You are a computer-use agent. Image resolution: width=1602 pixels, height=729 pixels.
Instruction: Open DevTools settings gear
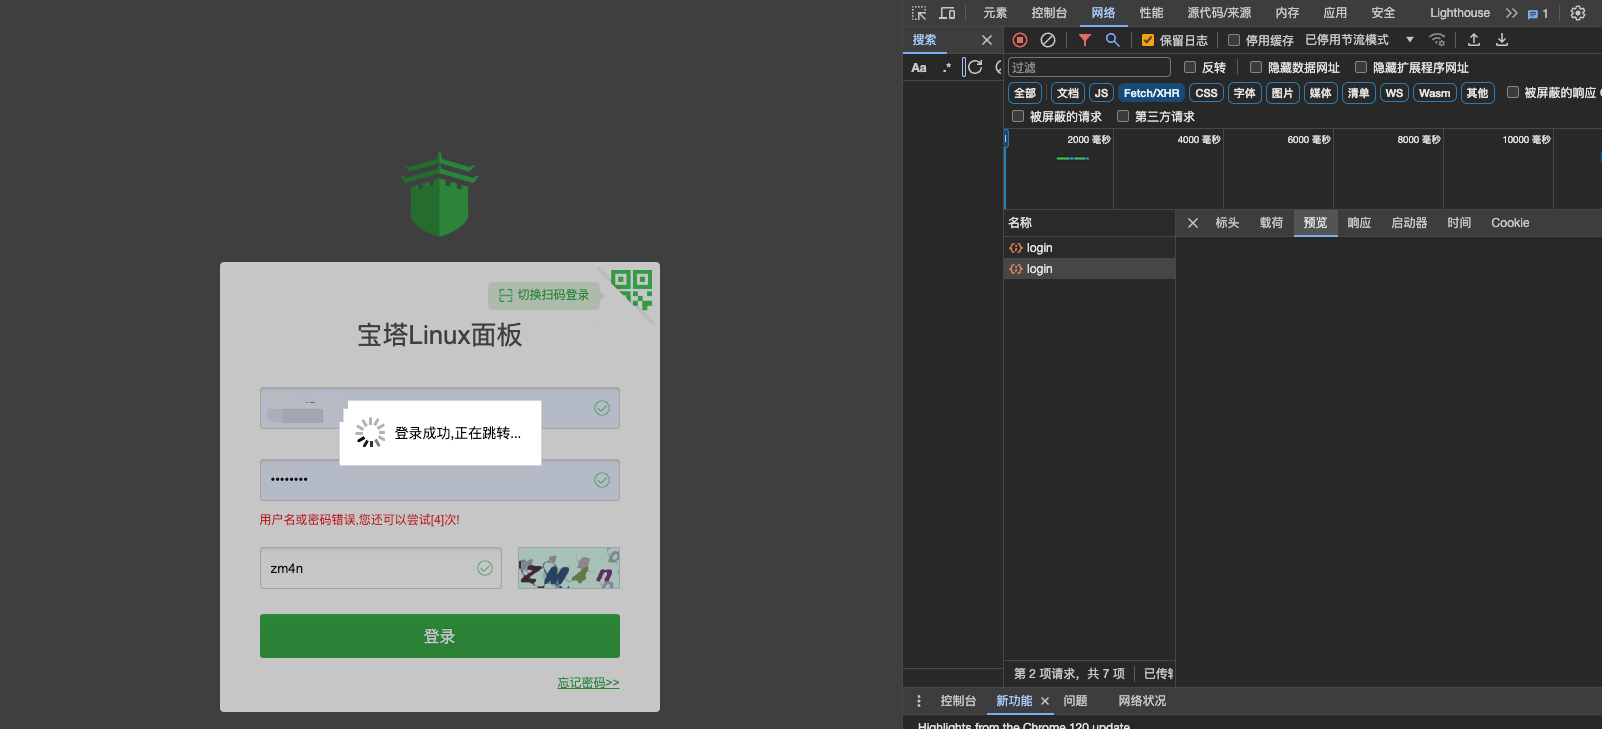coord(1578,13)
